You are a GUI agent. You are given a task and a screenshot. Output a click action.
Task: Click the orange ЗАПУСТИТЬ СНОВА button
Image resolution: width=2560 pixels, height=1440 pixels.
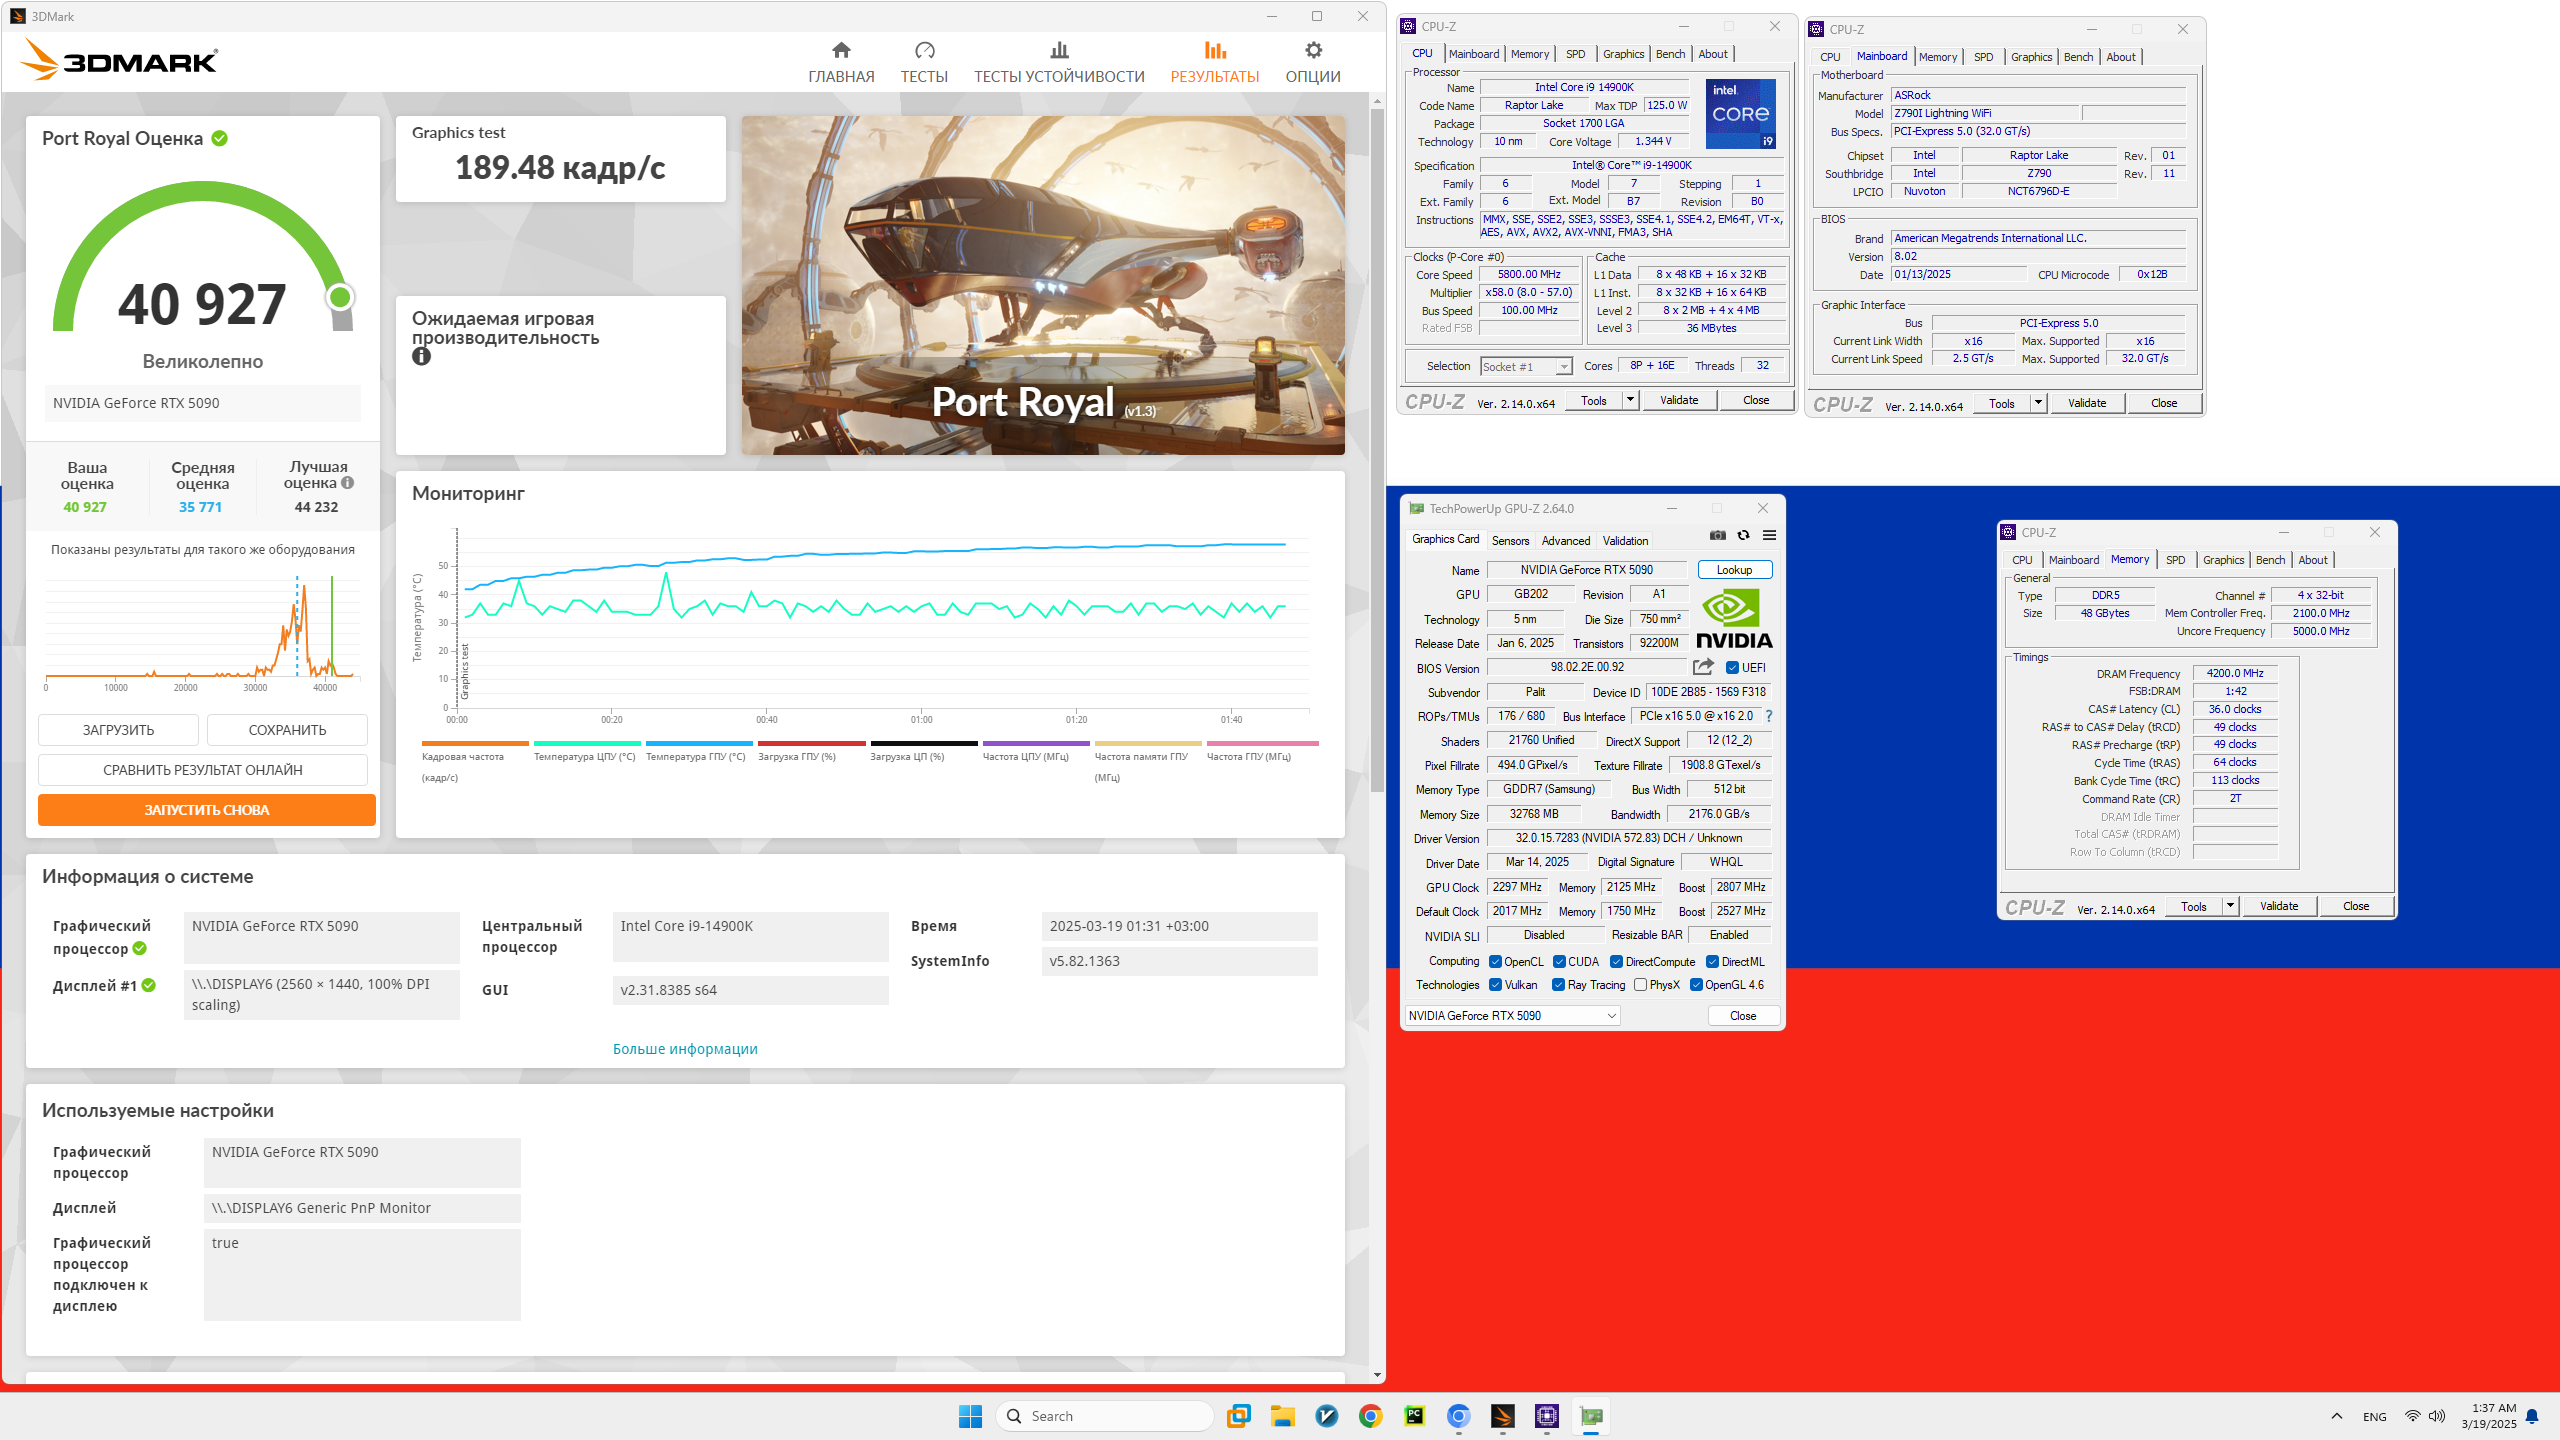click(x=207, y=810)
